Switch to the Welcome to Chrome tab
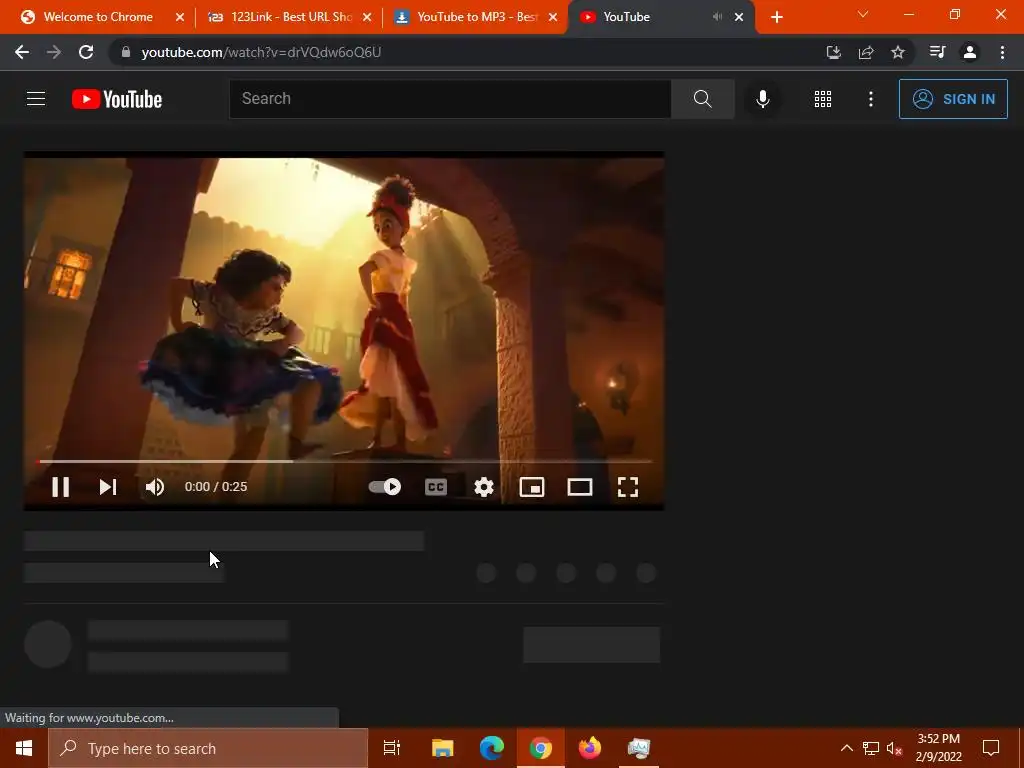1024x768 pixels. [x=98, y=17]
